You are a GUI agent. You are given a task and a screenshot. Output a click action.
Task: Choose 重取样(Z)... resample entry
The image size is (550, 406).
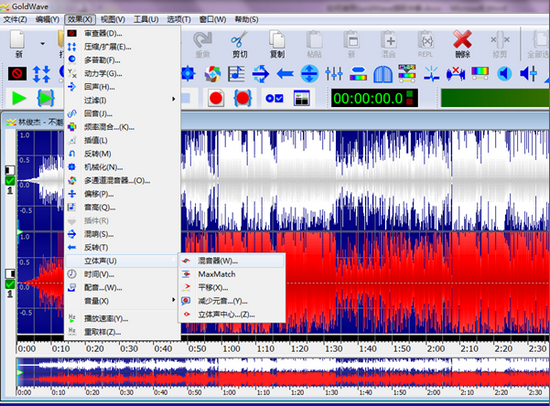click(121, 332)
